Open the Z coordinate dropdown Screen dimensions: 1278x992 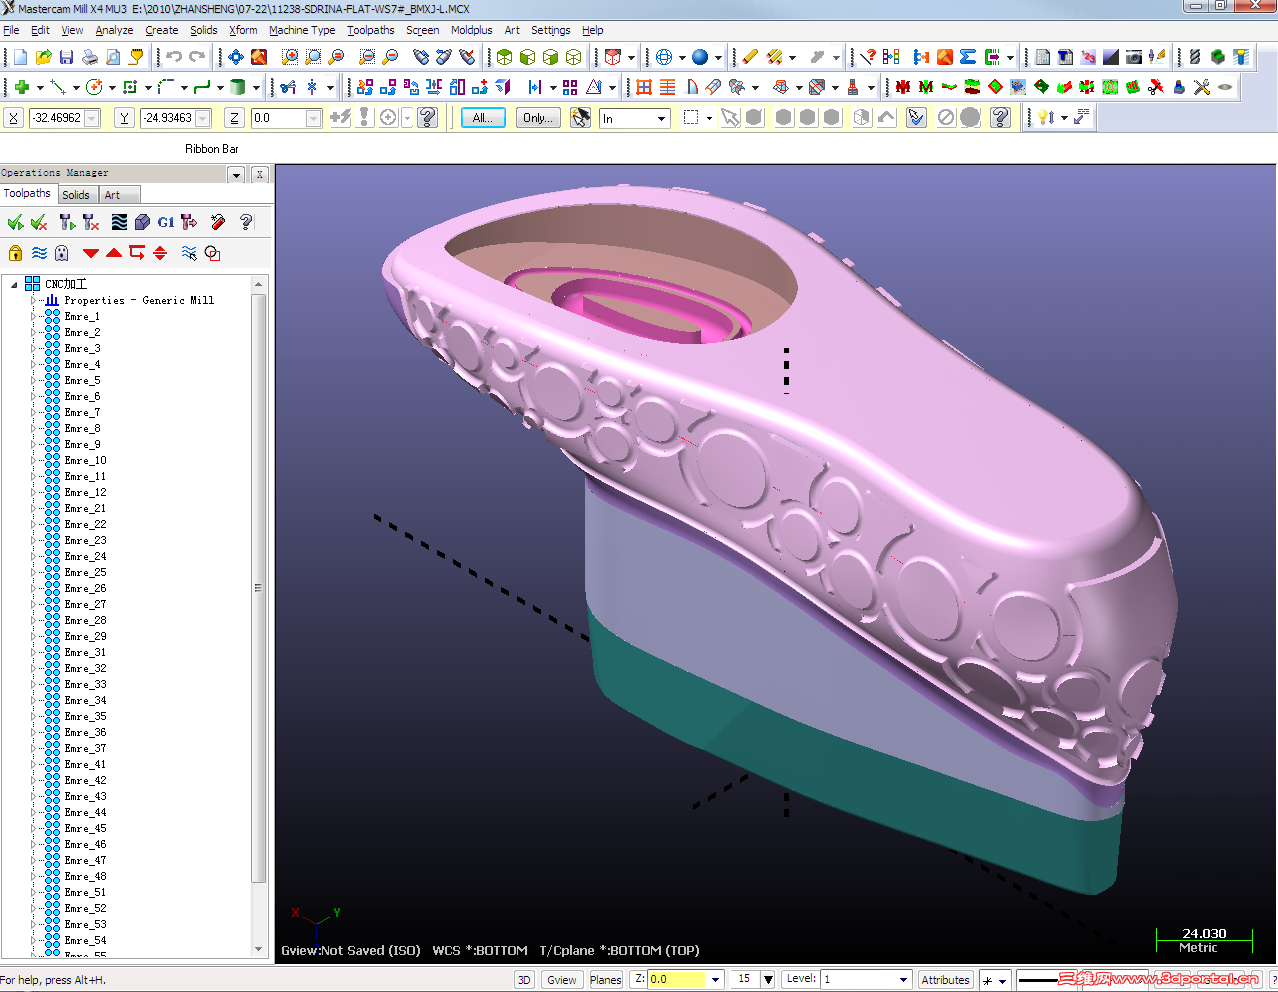click(x=313, y=118)
